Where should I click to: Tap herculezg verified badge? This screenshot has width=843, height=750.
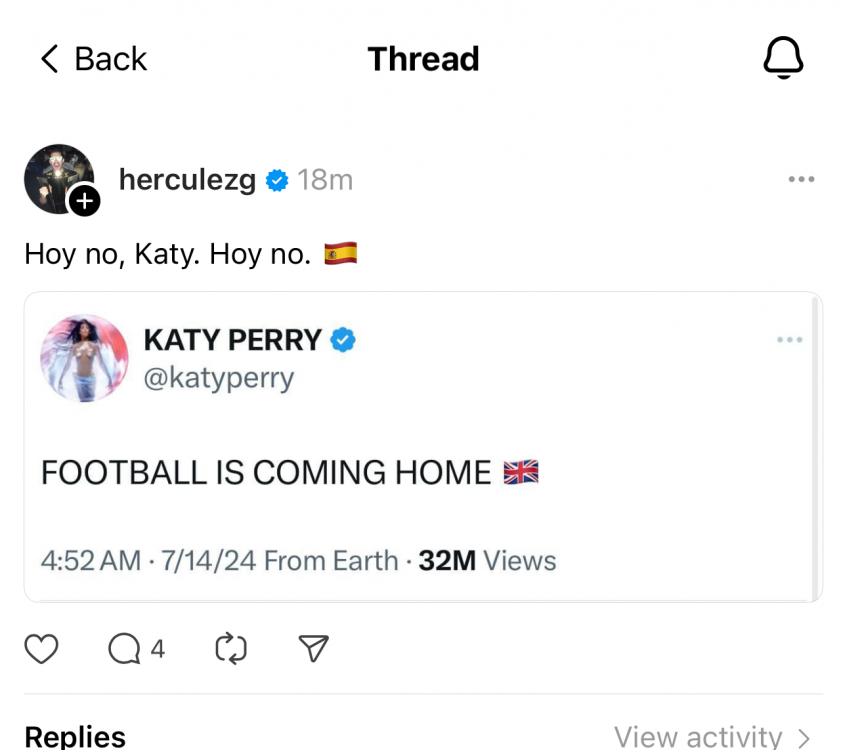277,180
